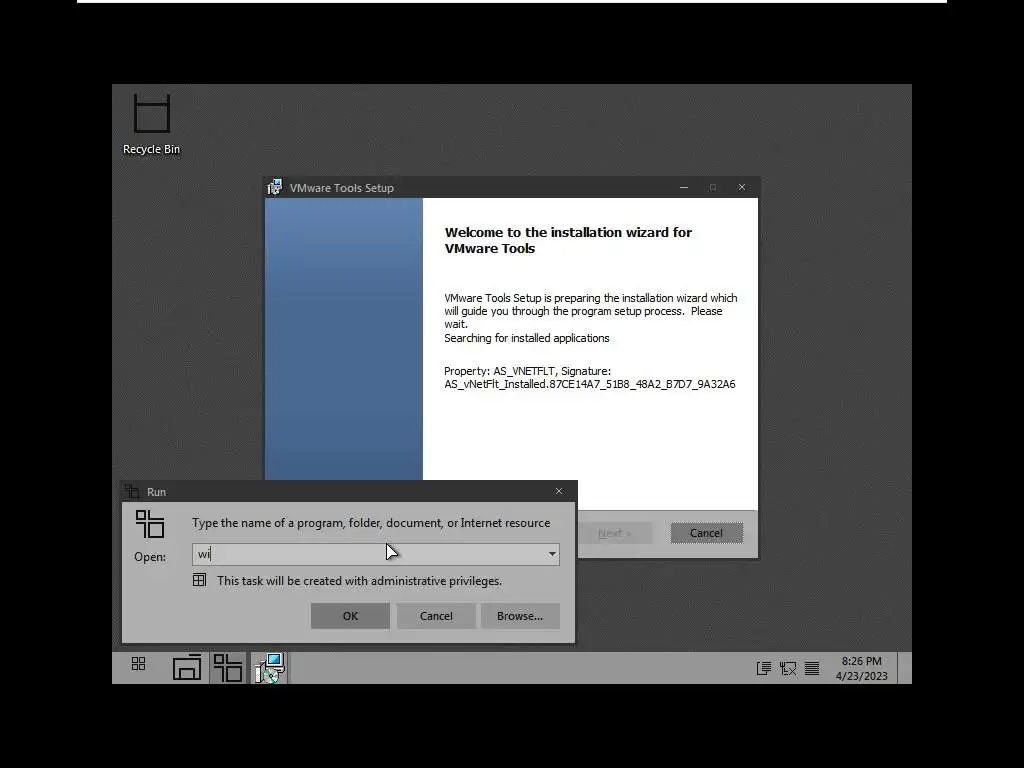Minimize the VMware Tools Setup window
This screenshot has width=1024, height=768.
tap(684, 187)
